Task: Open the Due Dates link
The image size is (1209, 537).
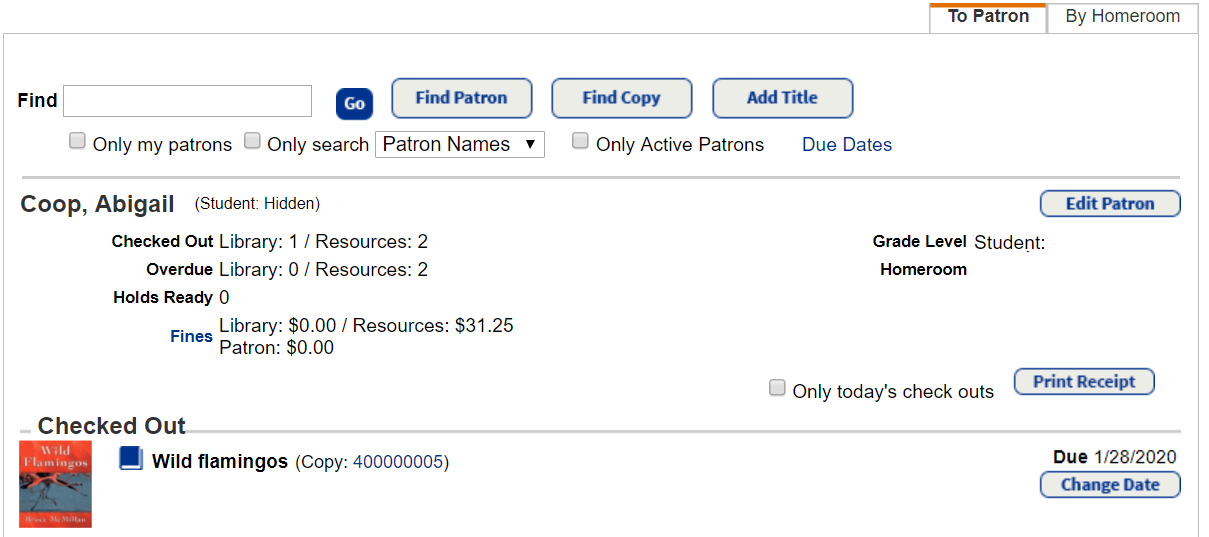Action: (x=846, y=145)
